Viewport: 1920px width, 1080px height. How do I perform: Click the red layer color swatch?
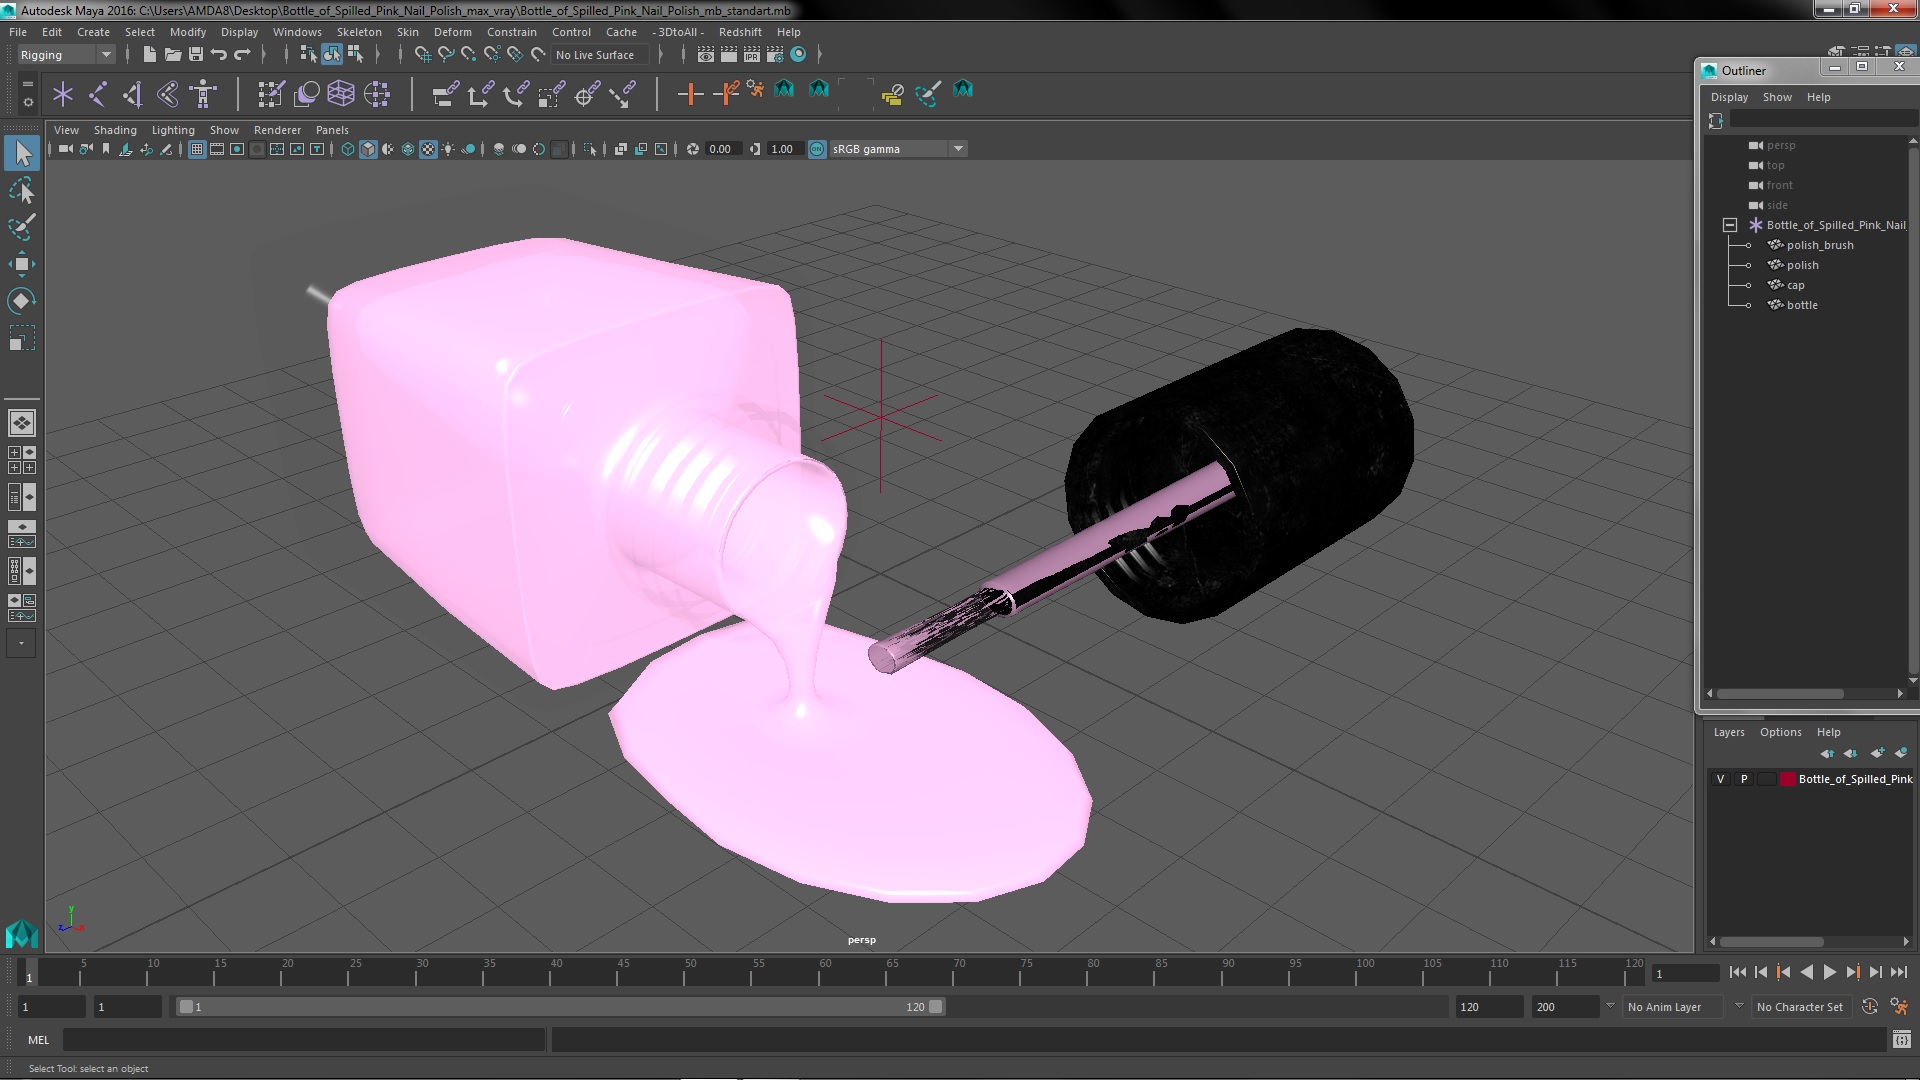[1787, 779]
